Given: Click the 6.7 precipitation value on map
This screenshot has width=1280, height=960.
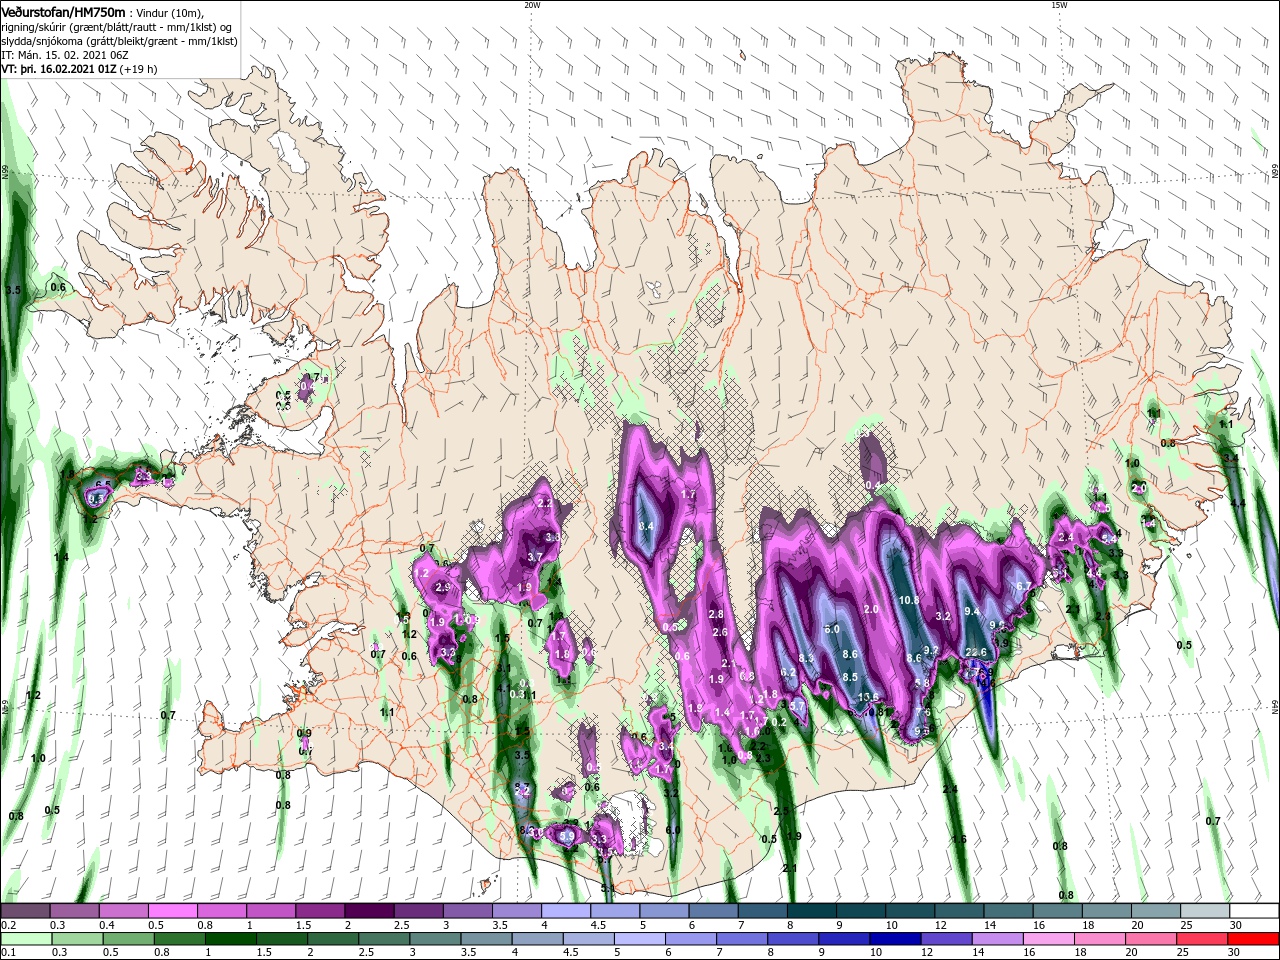Looking at the screenshot, I should [1024, 586].
